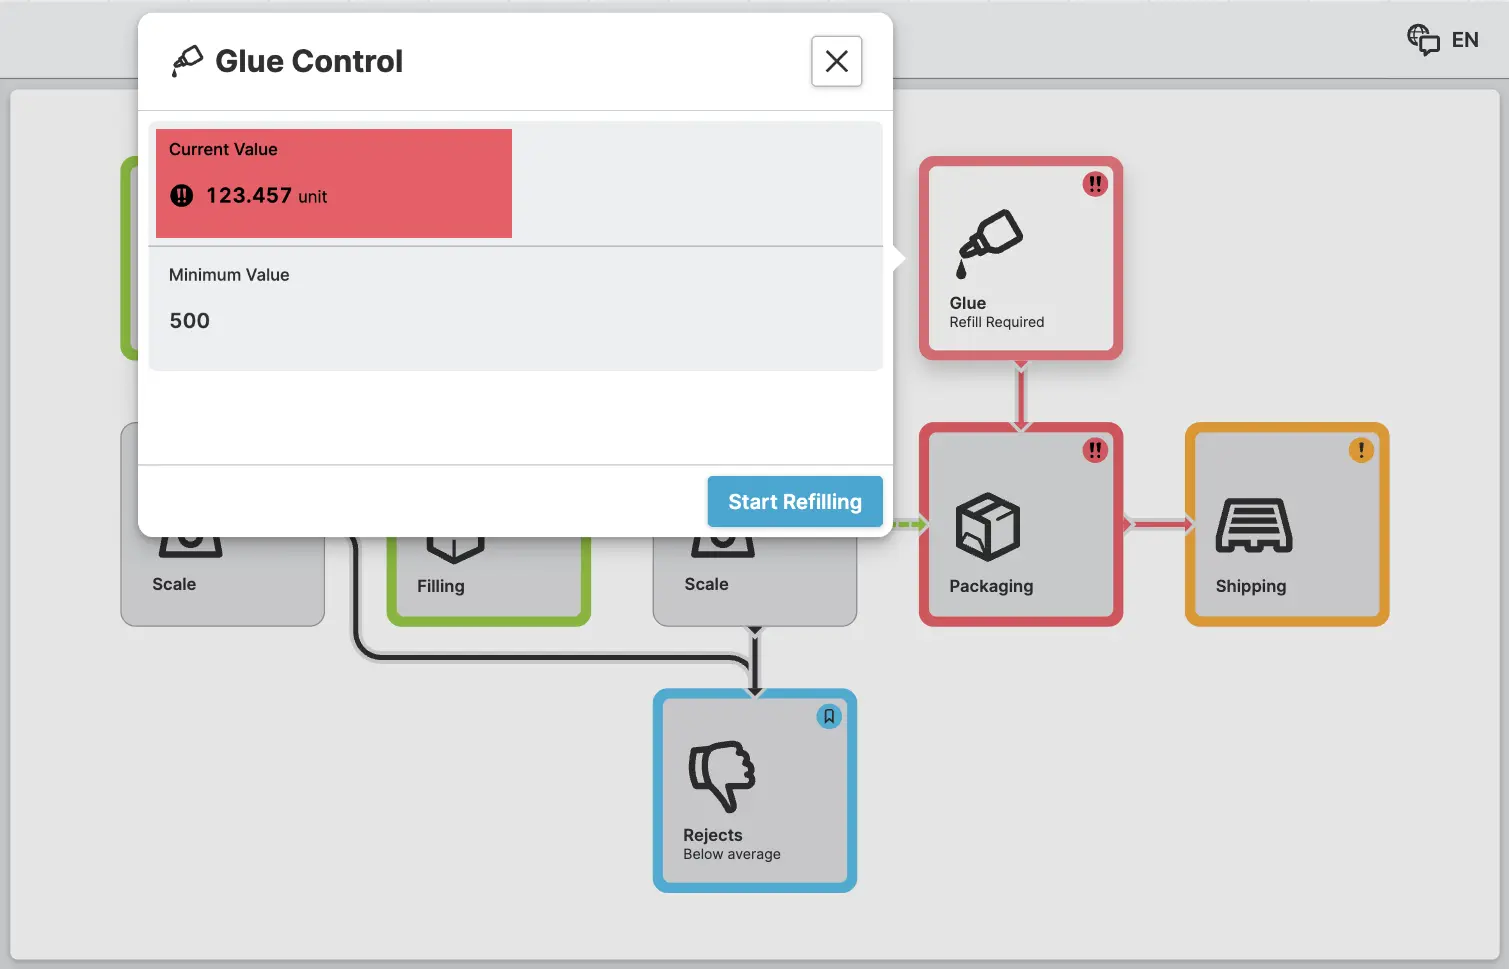
Task: Click the Glue Control title icon
Action: [187, 61]
